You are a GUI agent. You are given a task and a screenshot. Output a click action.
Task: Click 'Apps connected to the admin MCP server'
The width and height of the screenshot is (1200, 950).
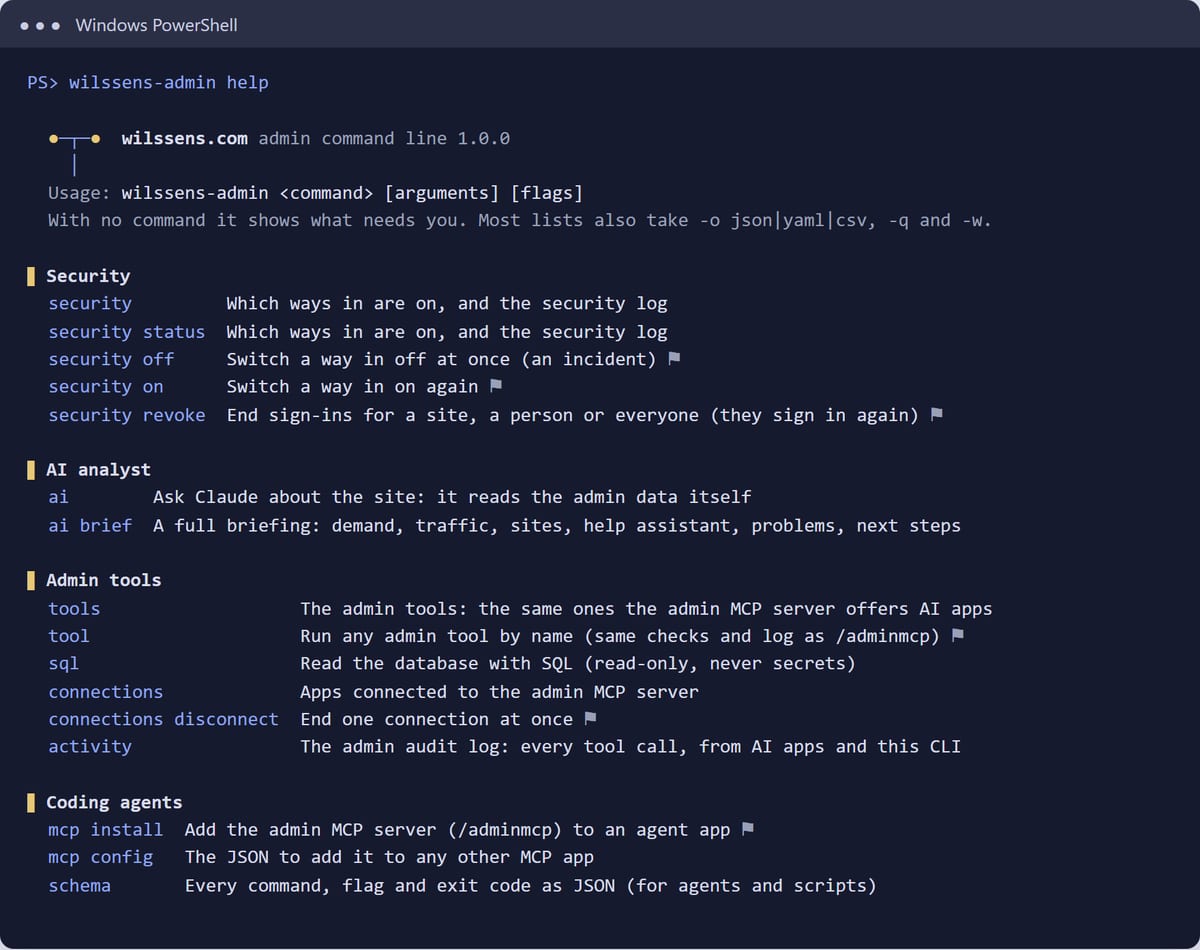point(499,691)
